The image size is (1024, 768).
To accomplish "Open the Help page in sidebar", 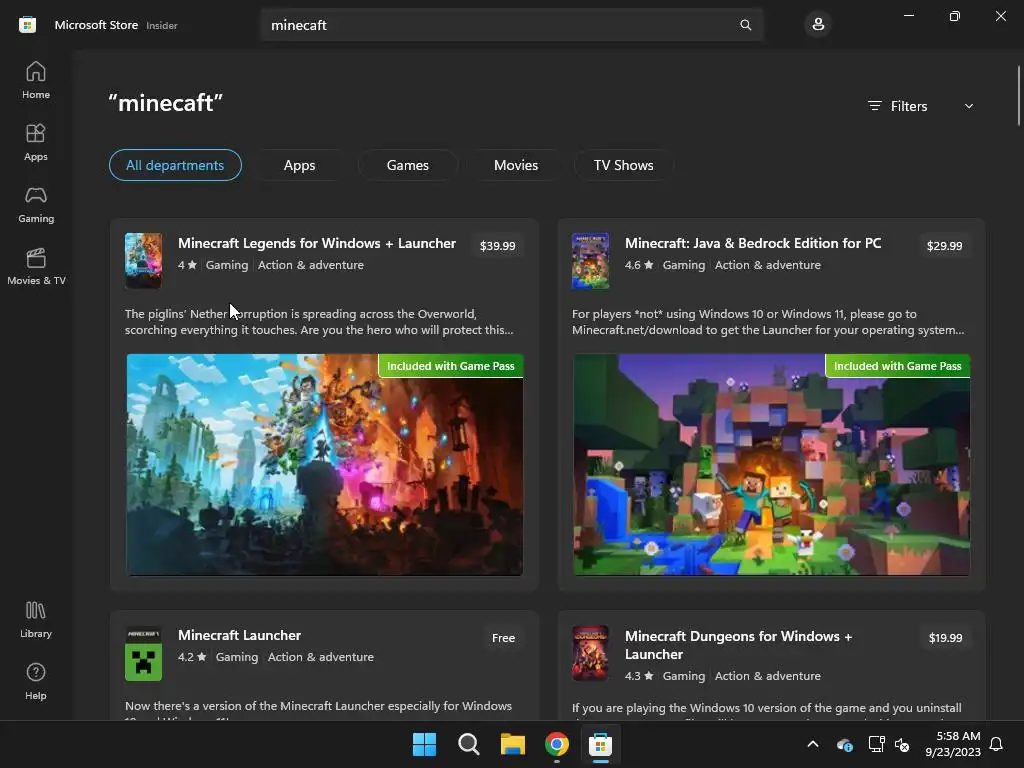I will 36,681.
